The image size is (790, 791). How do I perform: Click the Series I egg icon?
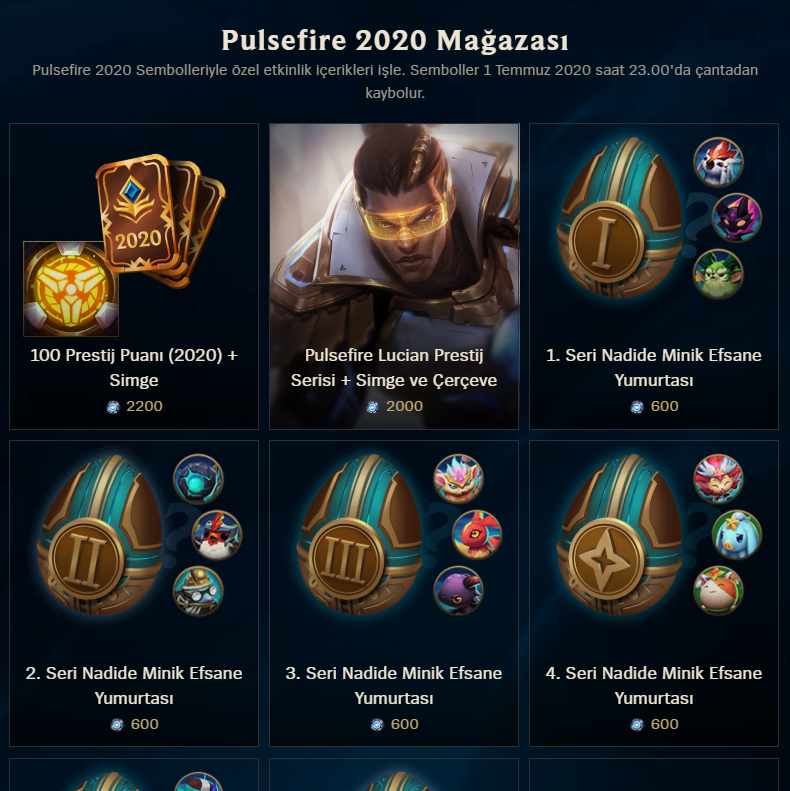pyautogui.click(x=619, y=217)
